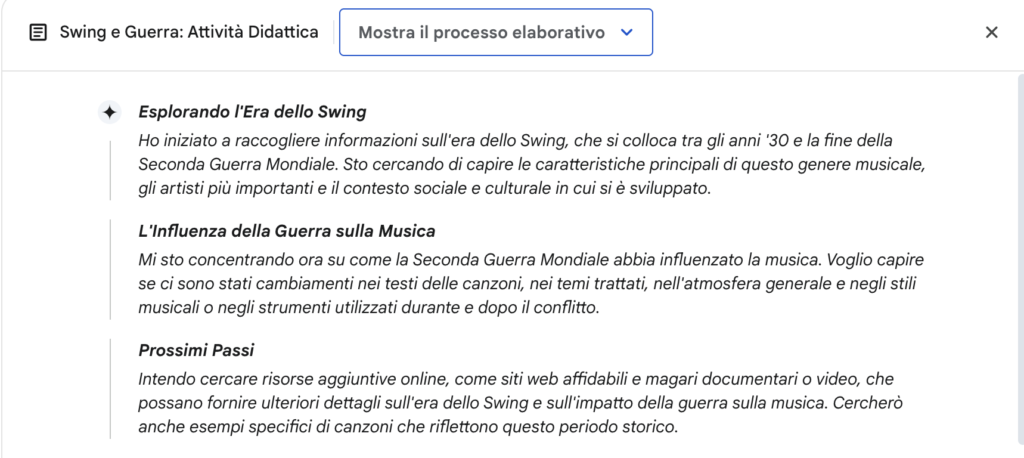Click the Gemini sparkle icon
This screenshot has width=1024, height=458.
coord(110,112)
